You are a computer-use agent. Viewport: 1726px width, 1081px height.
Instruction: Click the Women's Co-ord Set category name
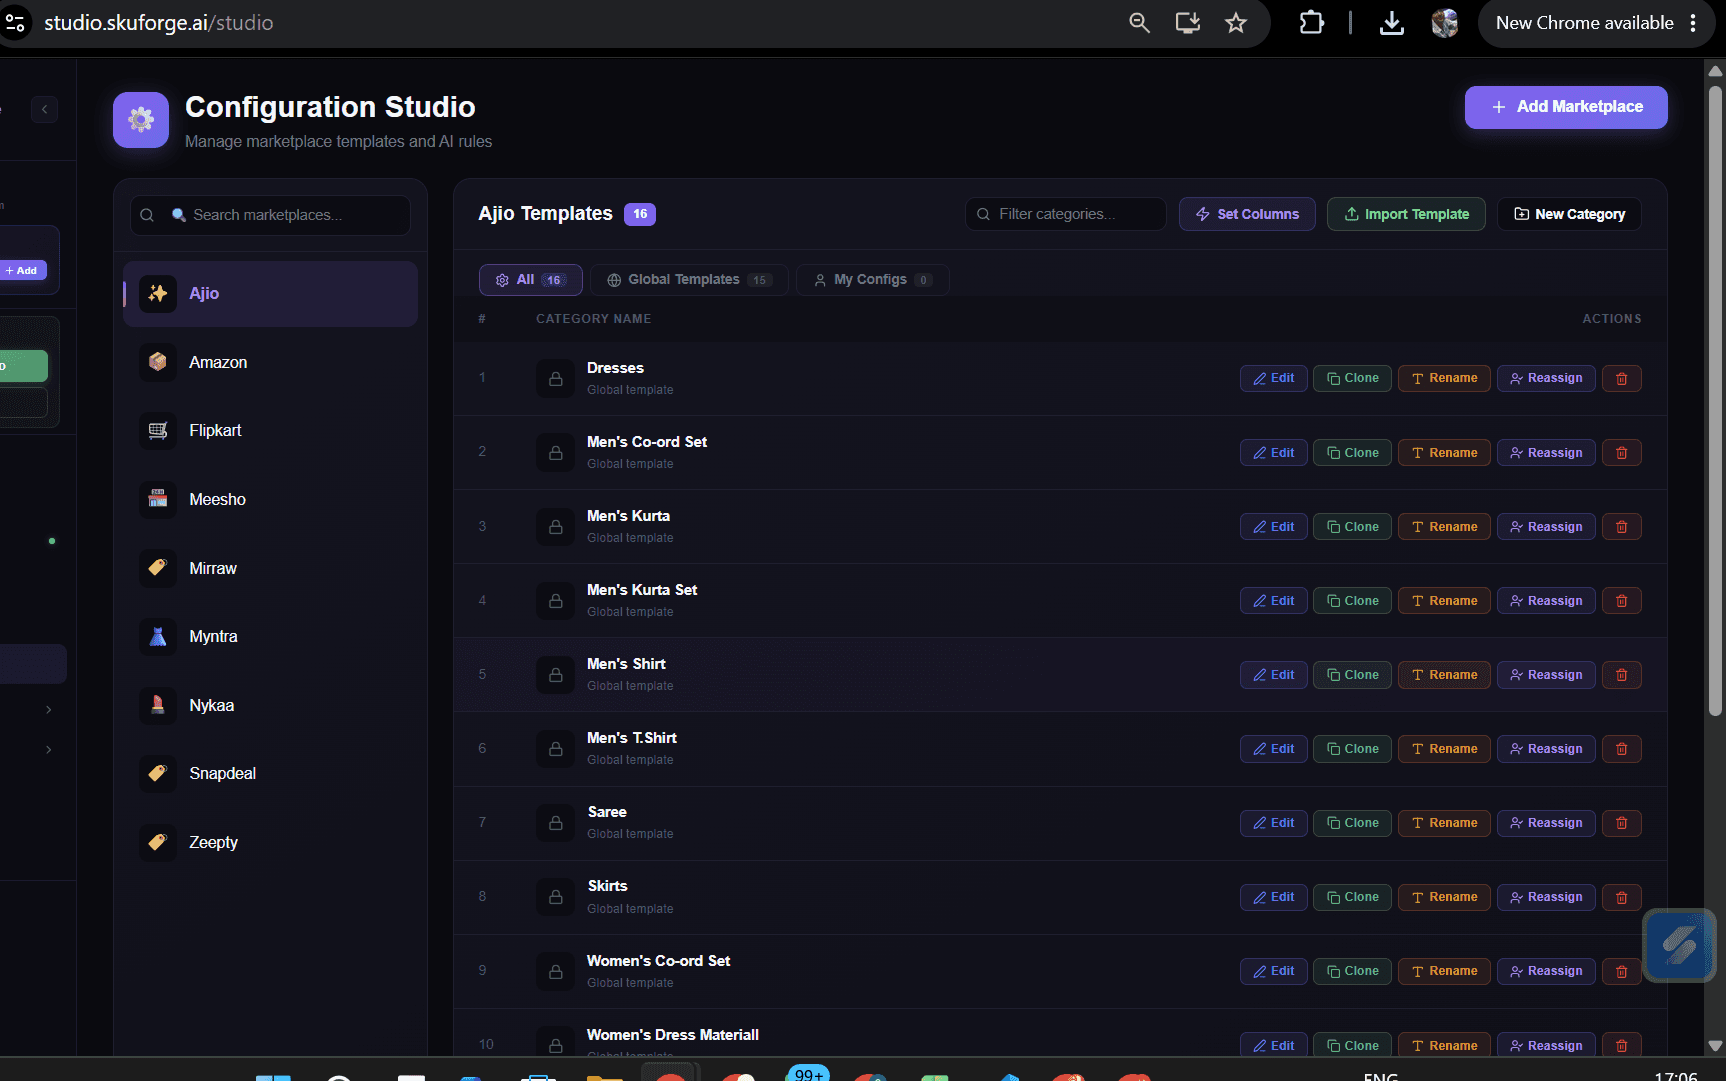coord(658,961)
